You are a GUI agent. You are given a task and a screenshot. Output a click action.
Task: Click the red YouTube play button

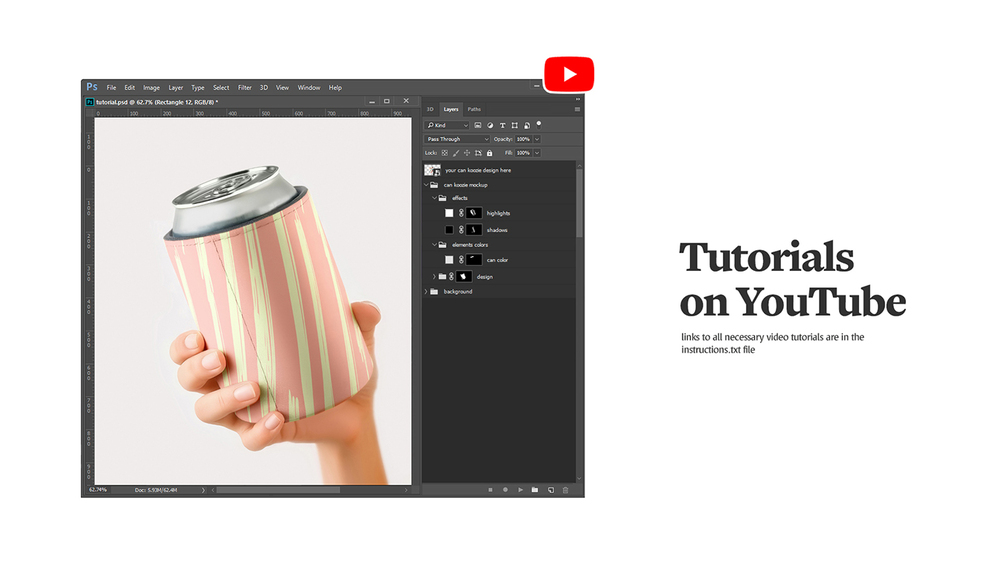point(569,74)
